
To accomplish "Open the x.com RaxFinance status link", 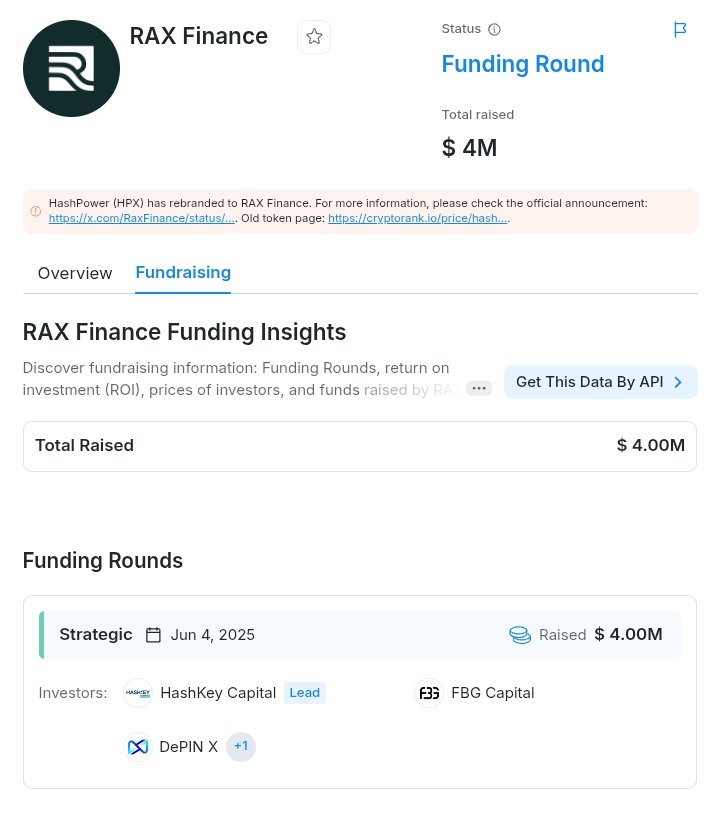I will click(142, 219).
